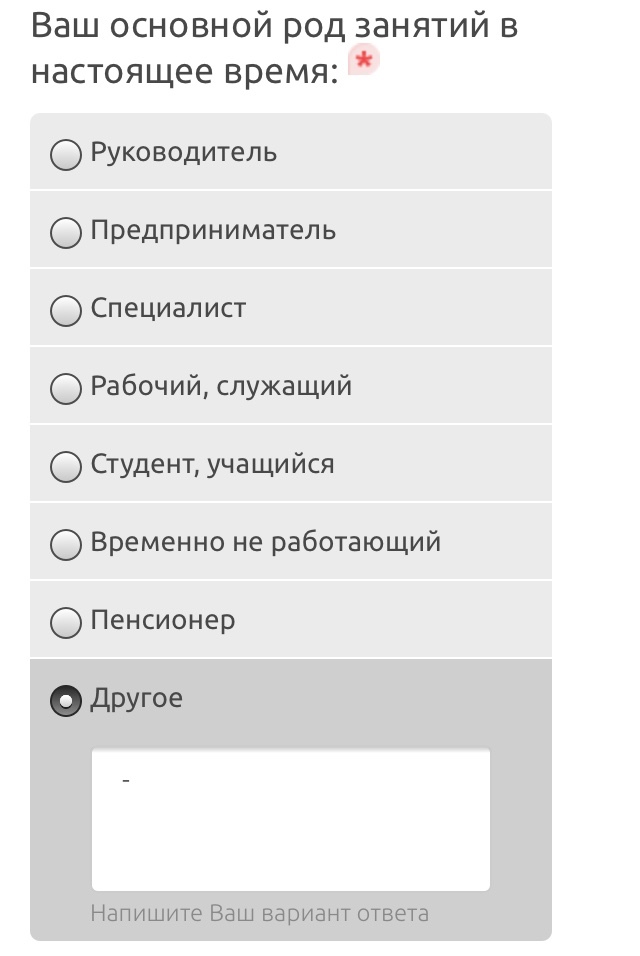
Task: Click the Руководитель label text
Action: [x=184, y=153]
